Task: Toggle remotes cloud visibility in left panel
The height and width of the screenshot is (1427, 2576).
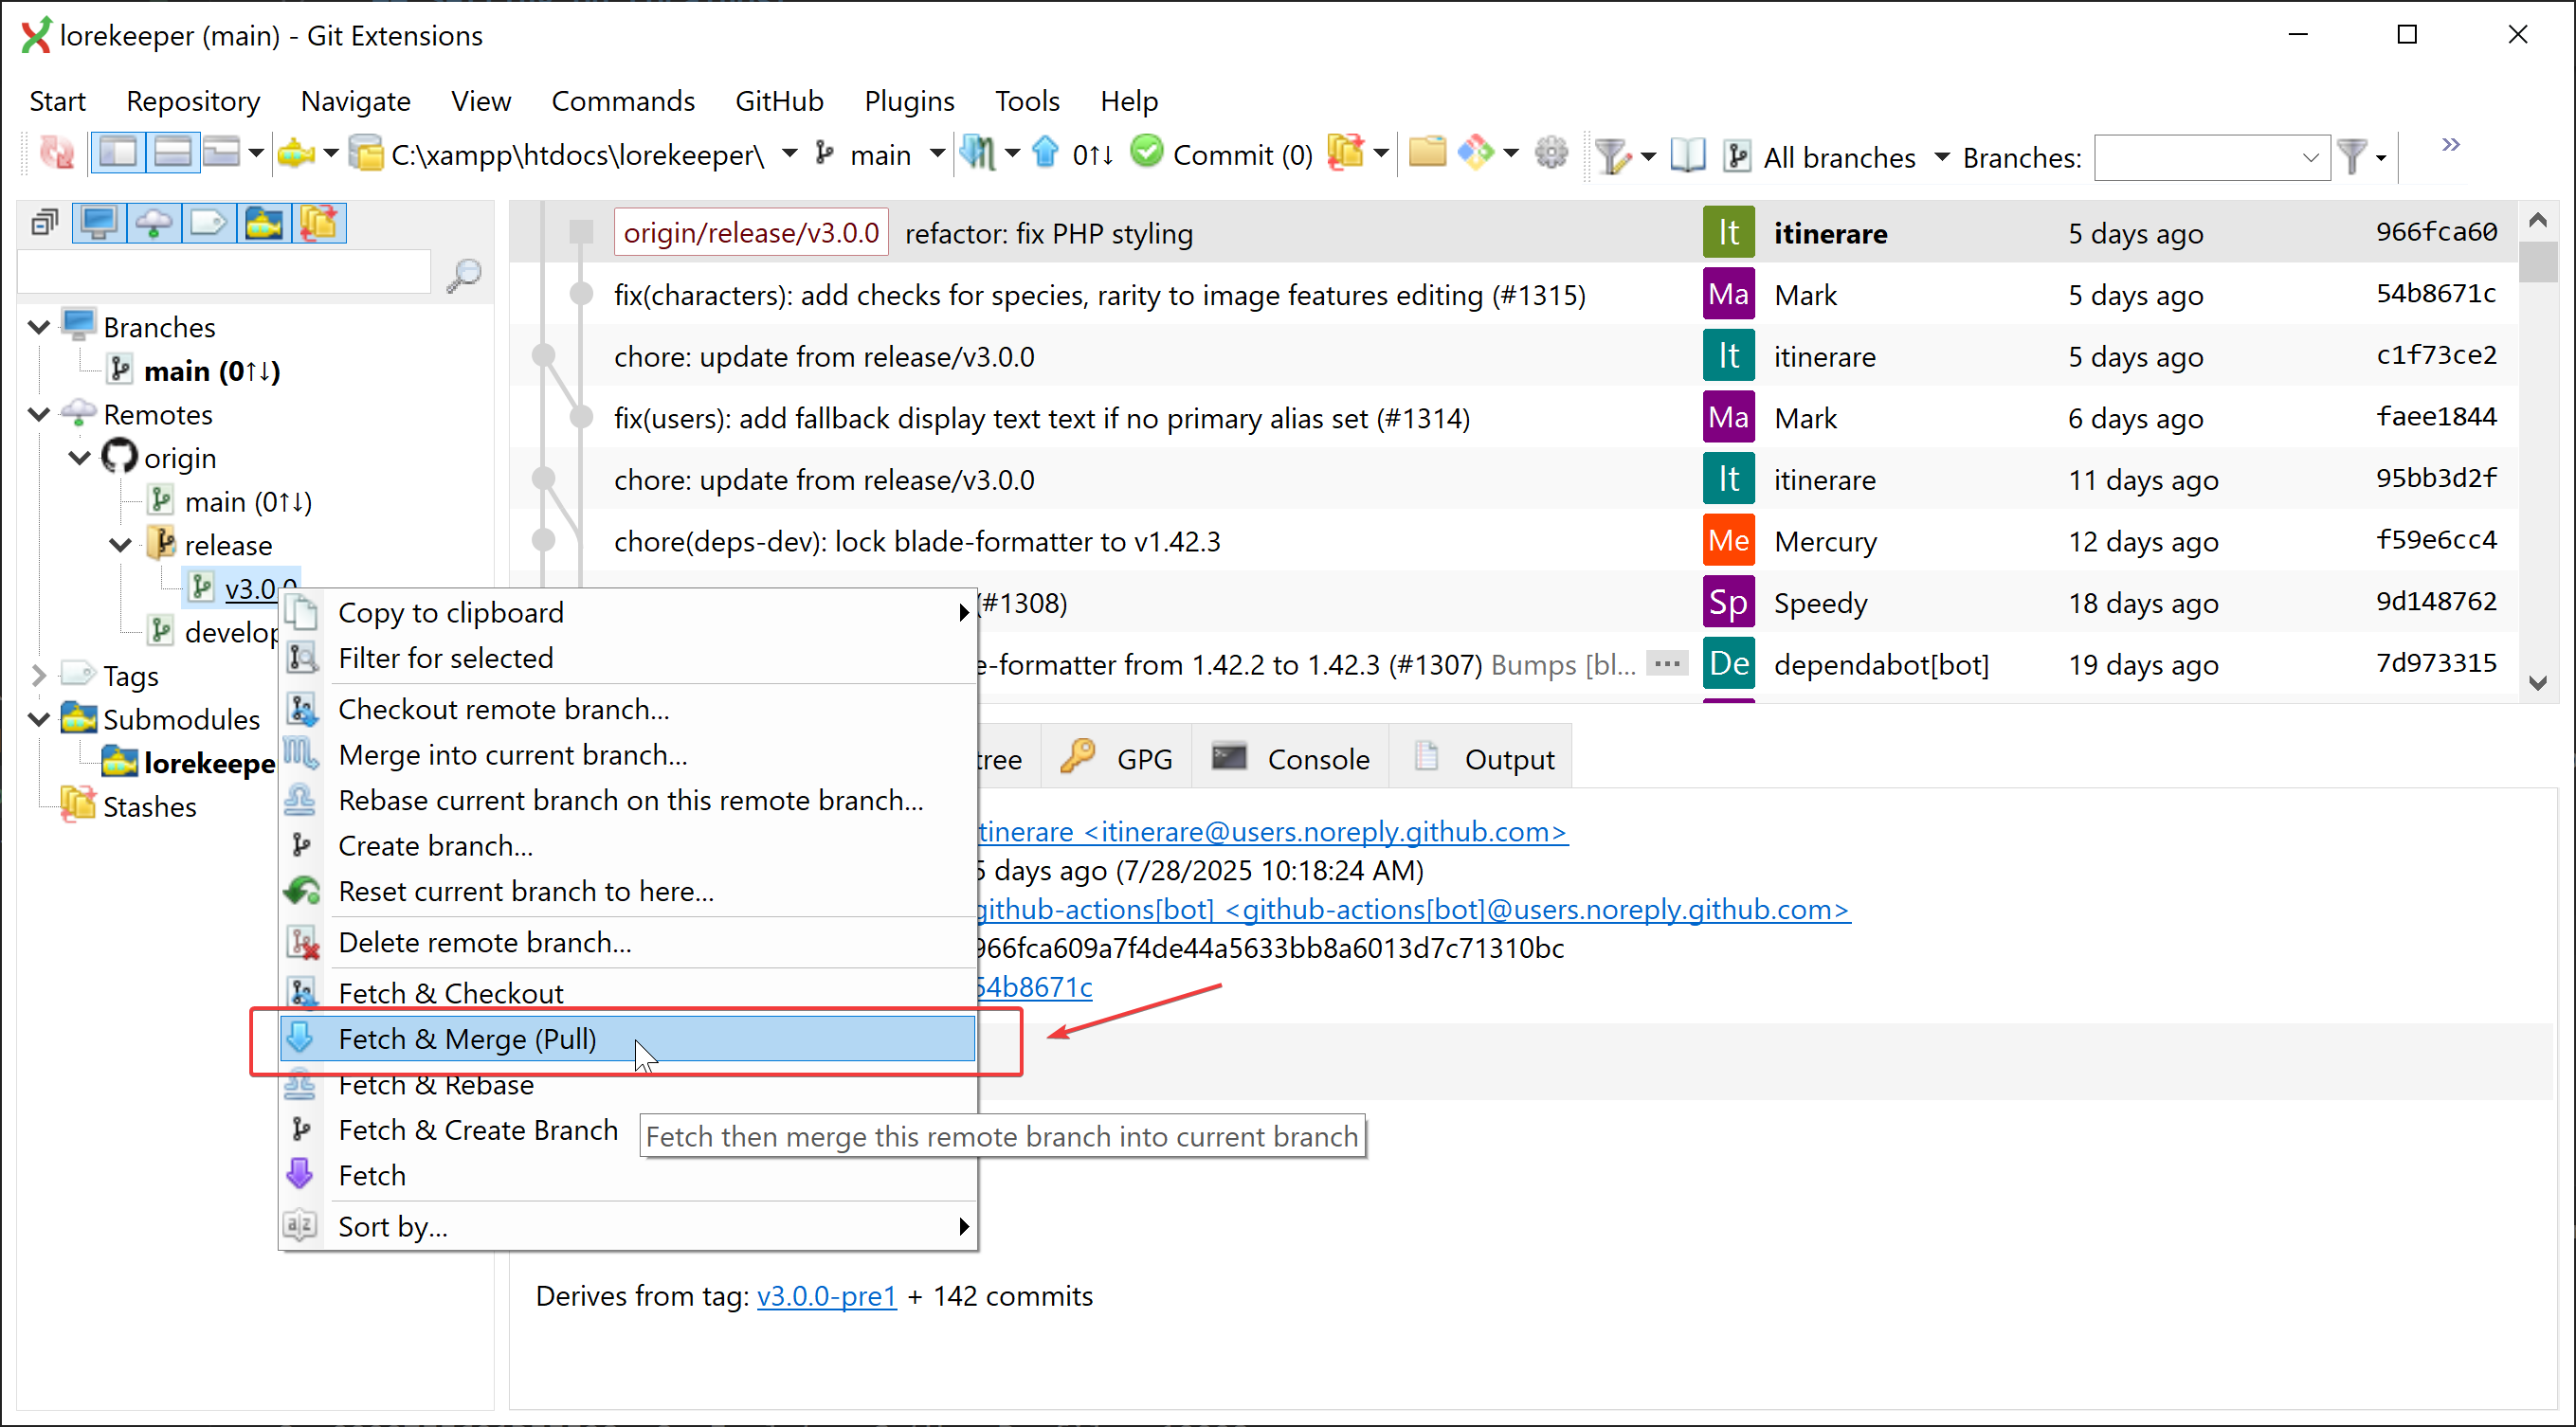Action: coord(154,223)
